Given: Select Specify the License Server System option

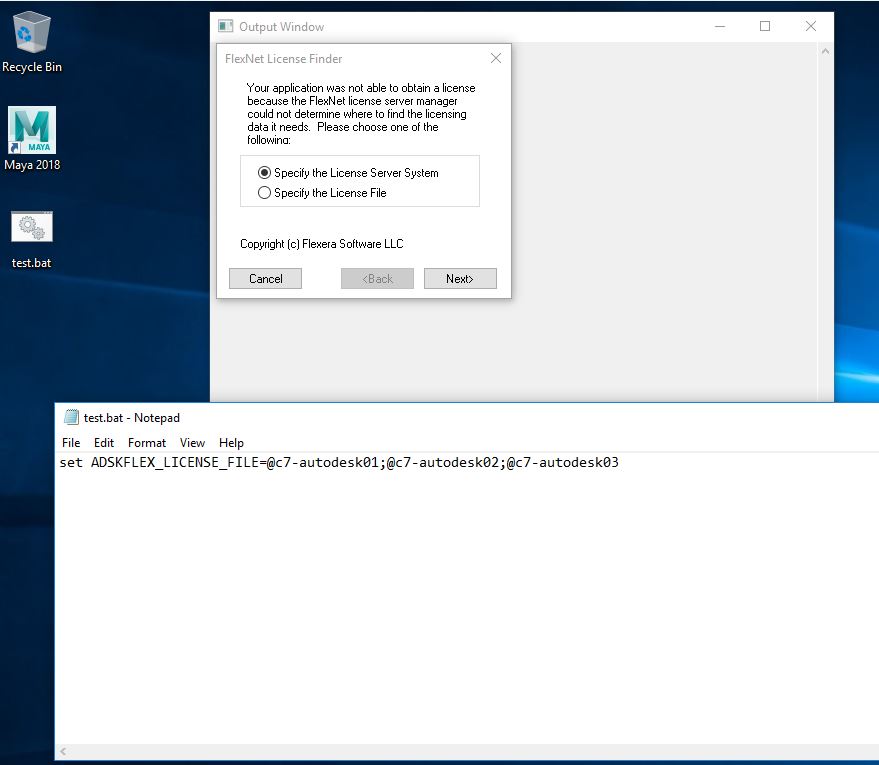Looking at the screenshot, I should tap(348, 173).
